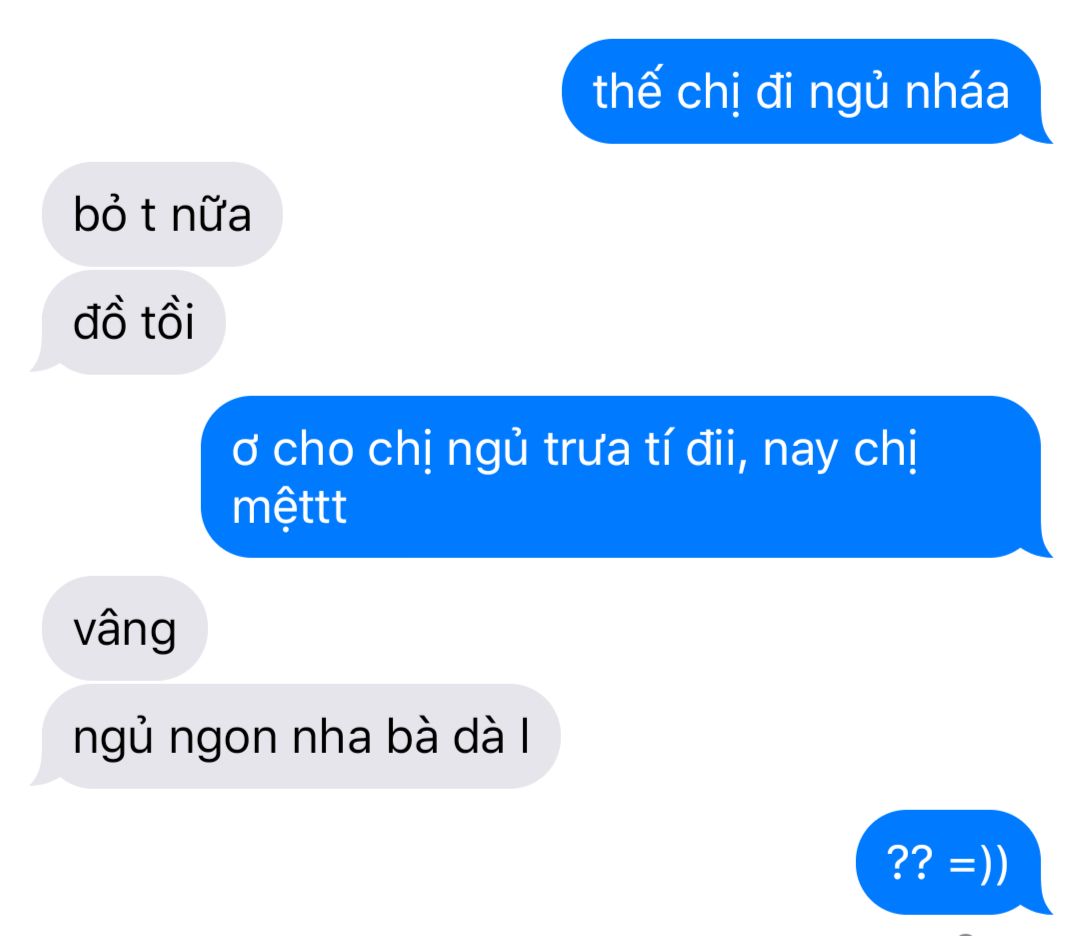Click the word "nữa" in the received message
Screen dimensions: 1080x936
click(x=211, y=214)
